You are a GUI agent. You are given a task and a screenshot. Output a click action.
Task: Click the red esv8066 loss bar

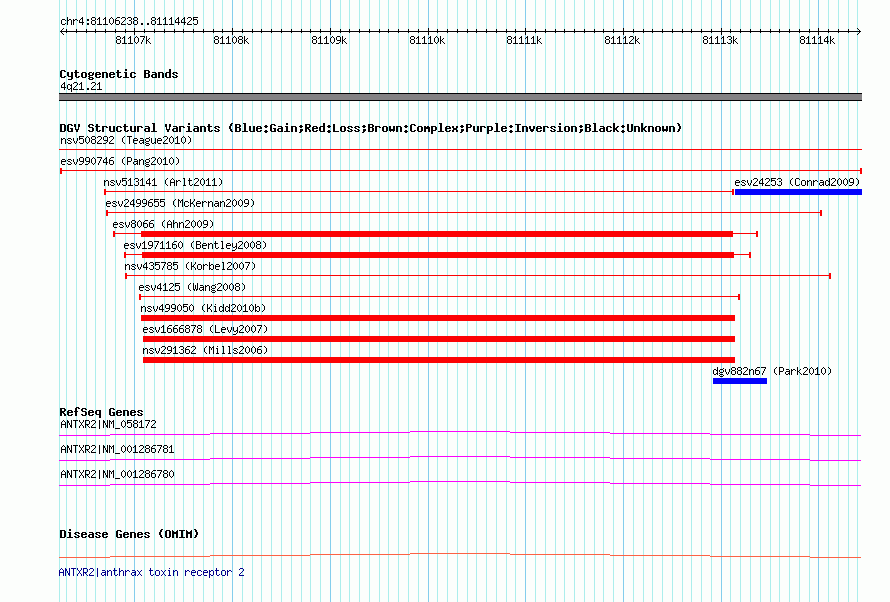click(x=436, y=234)
